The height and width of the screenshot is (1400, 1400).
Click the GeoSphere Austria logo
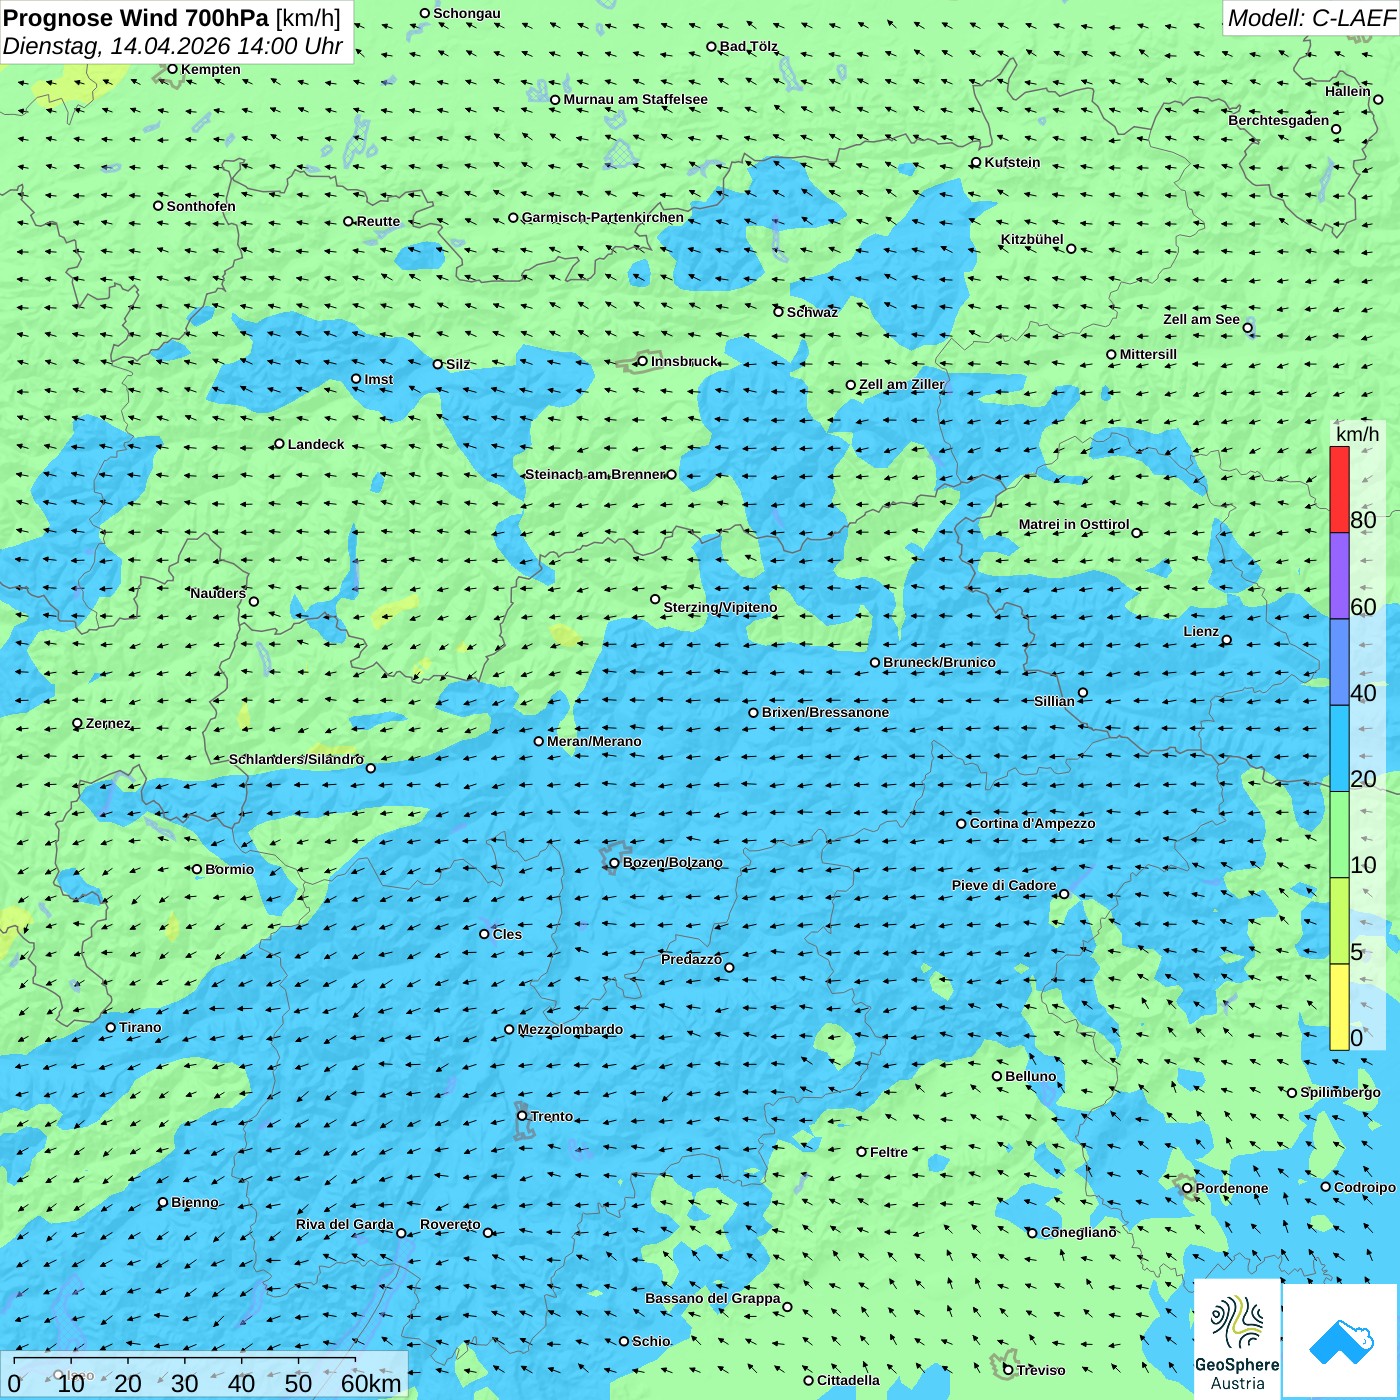pyautogui.click(x=1237, y=1339)
